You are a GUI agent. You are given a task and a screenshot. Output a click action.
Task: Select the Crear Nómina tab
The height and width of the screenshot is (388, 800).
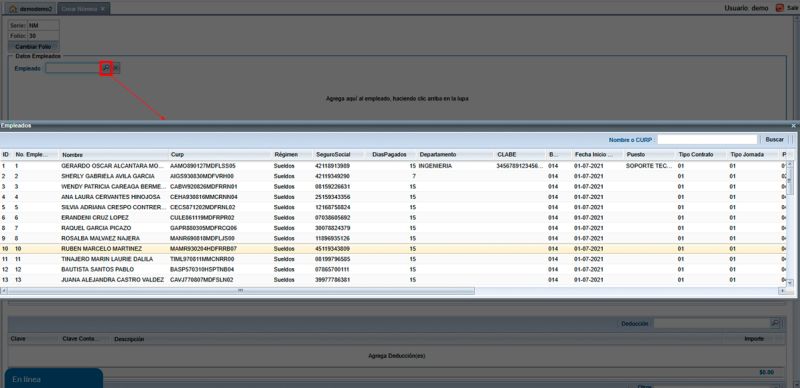pos(79,9)
